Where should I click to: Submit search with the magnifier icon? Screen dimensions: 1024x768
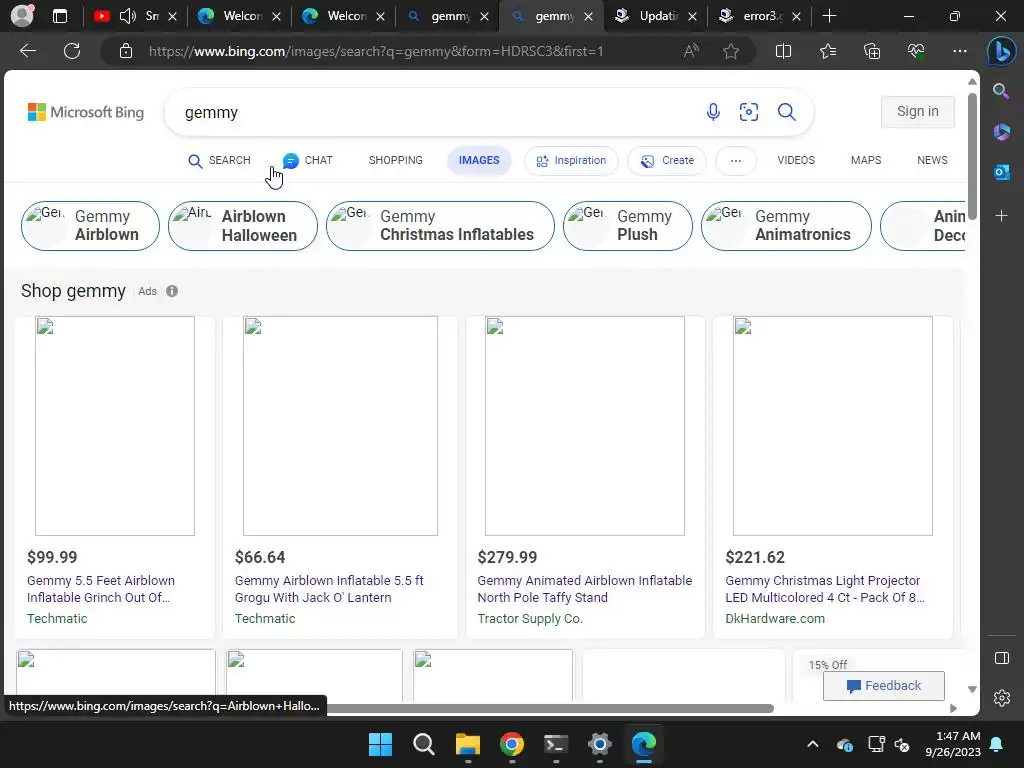(786, 112)
